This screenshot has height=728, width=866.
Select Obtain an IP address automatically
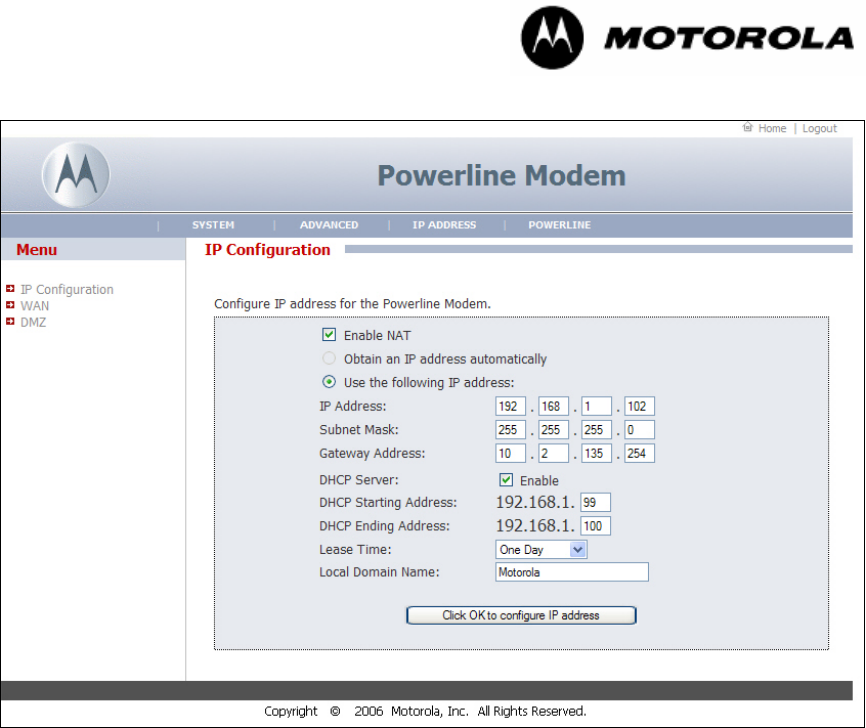click(x=329, y=358)
